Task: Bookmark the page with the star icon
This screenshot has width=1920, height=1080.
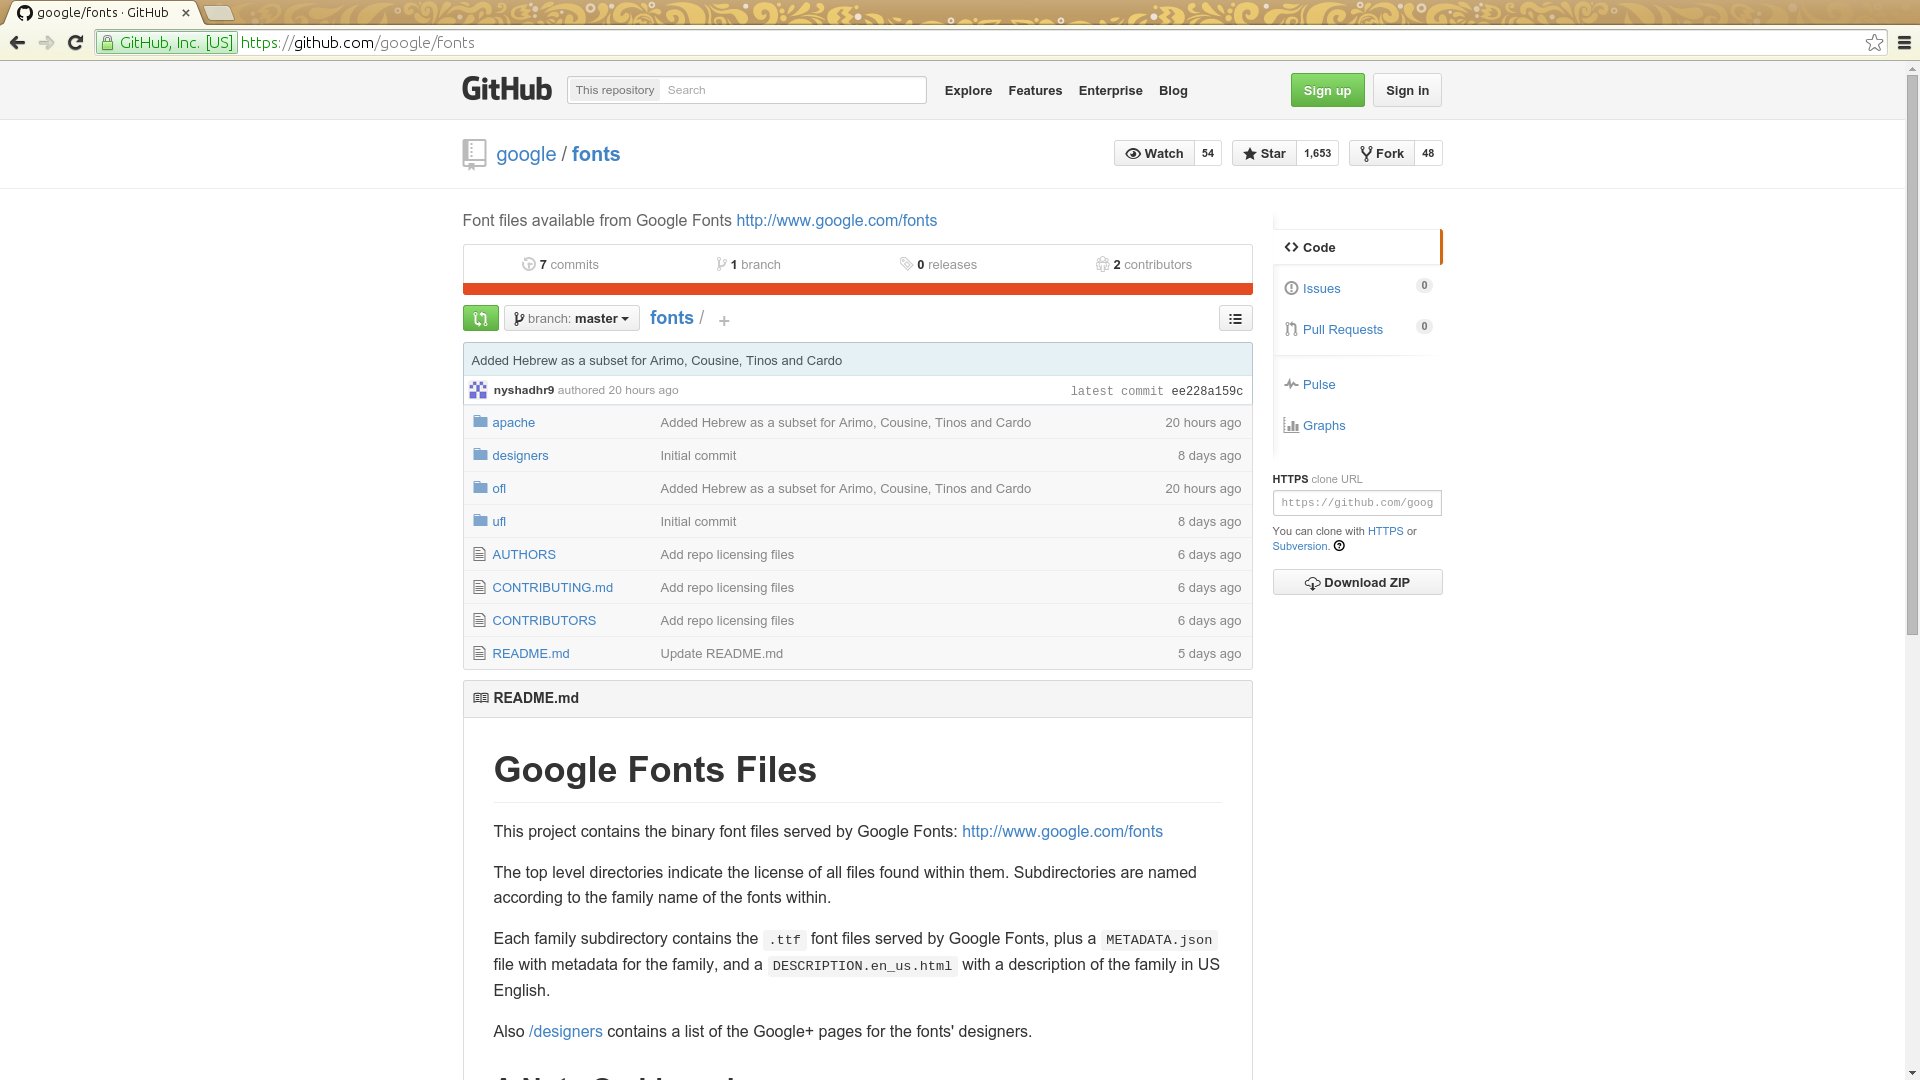Action: pyautogui.click(x=1874, y=42)
